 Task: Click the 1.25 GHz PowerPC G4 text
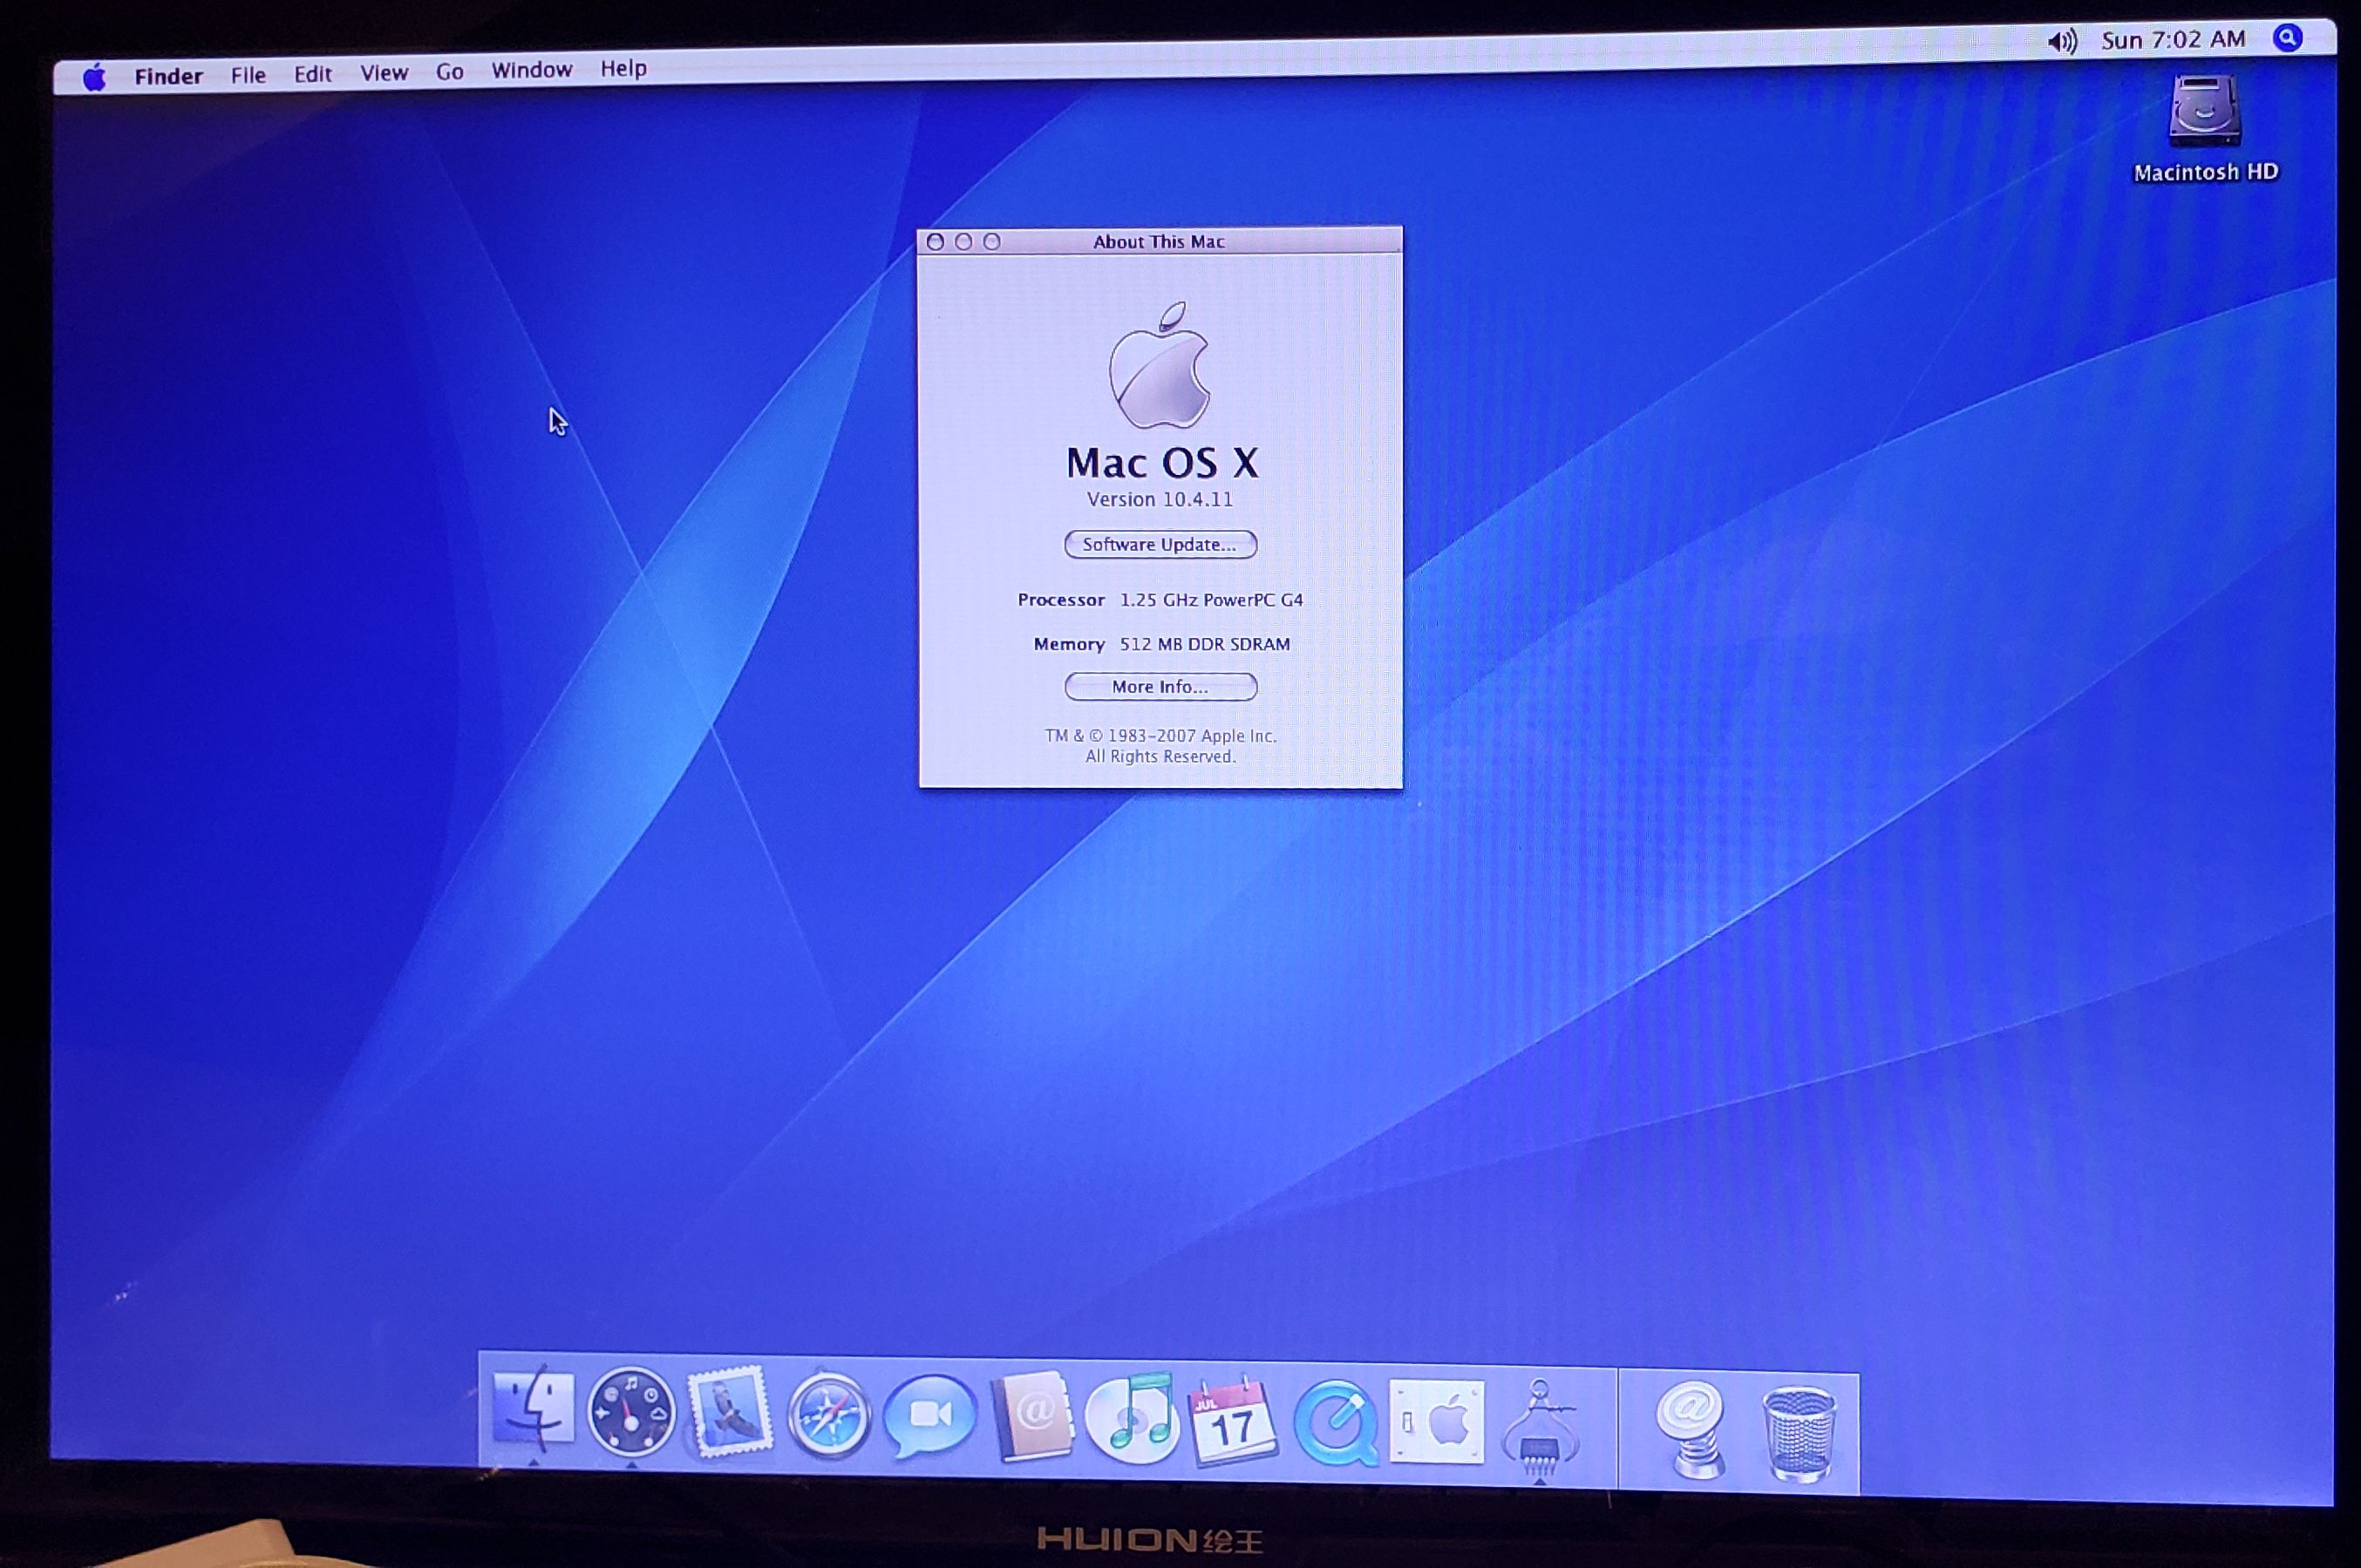click(x=1211, y=600)
